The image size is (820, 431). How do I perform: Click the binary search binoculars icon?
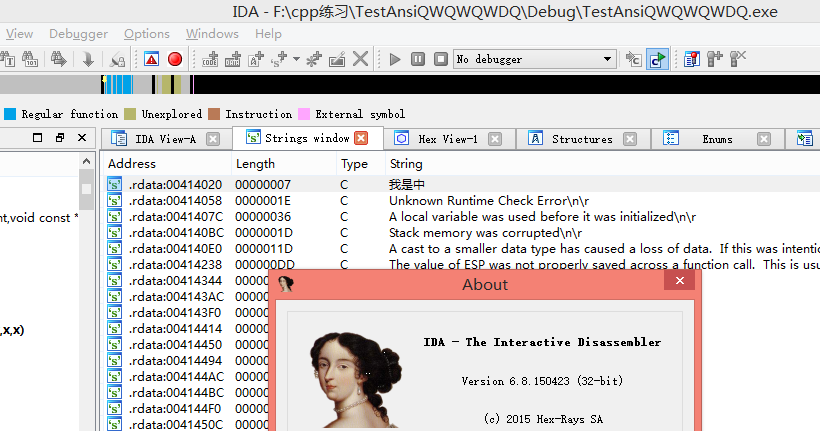tap(30, 59)
